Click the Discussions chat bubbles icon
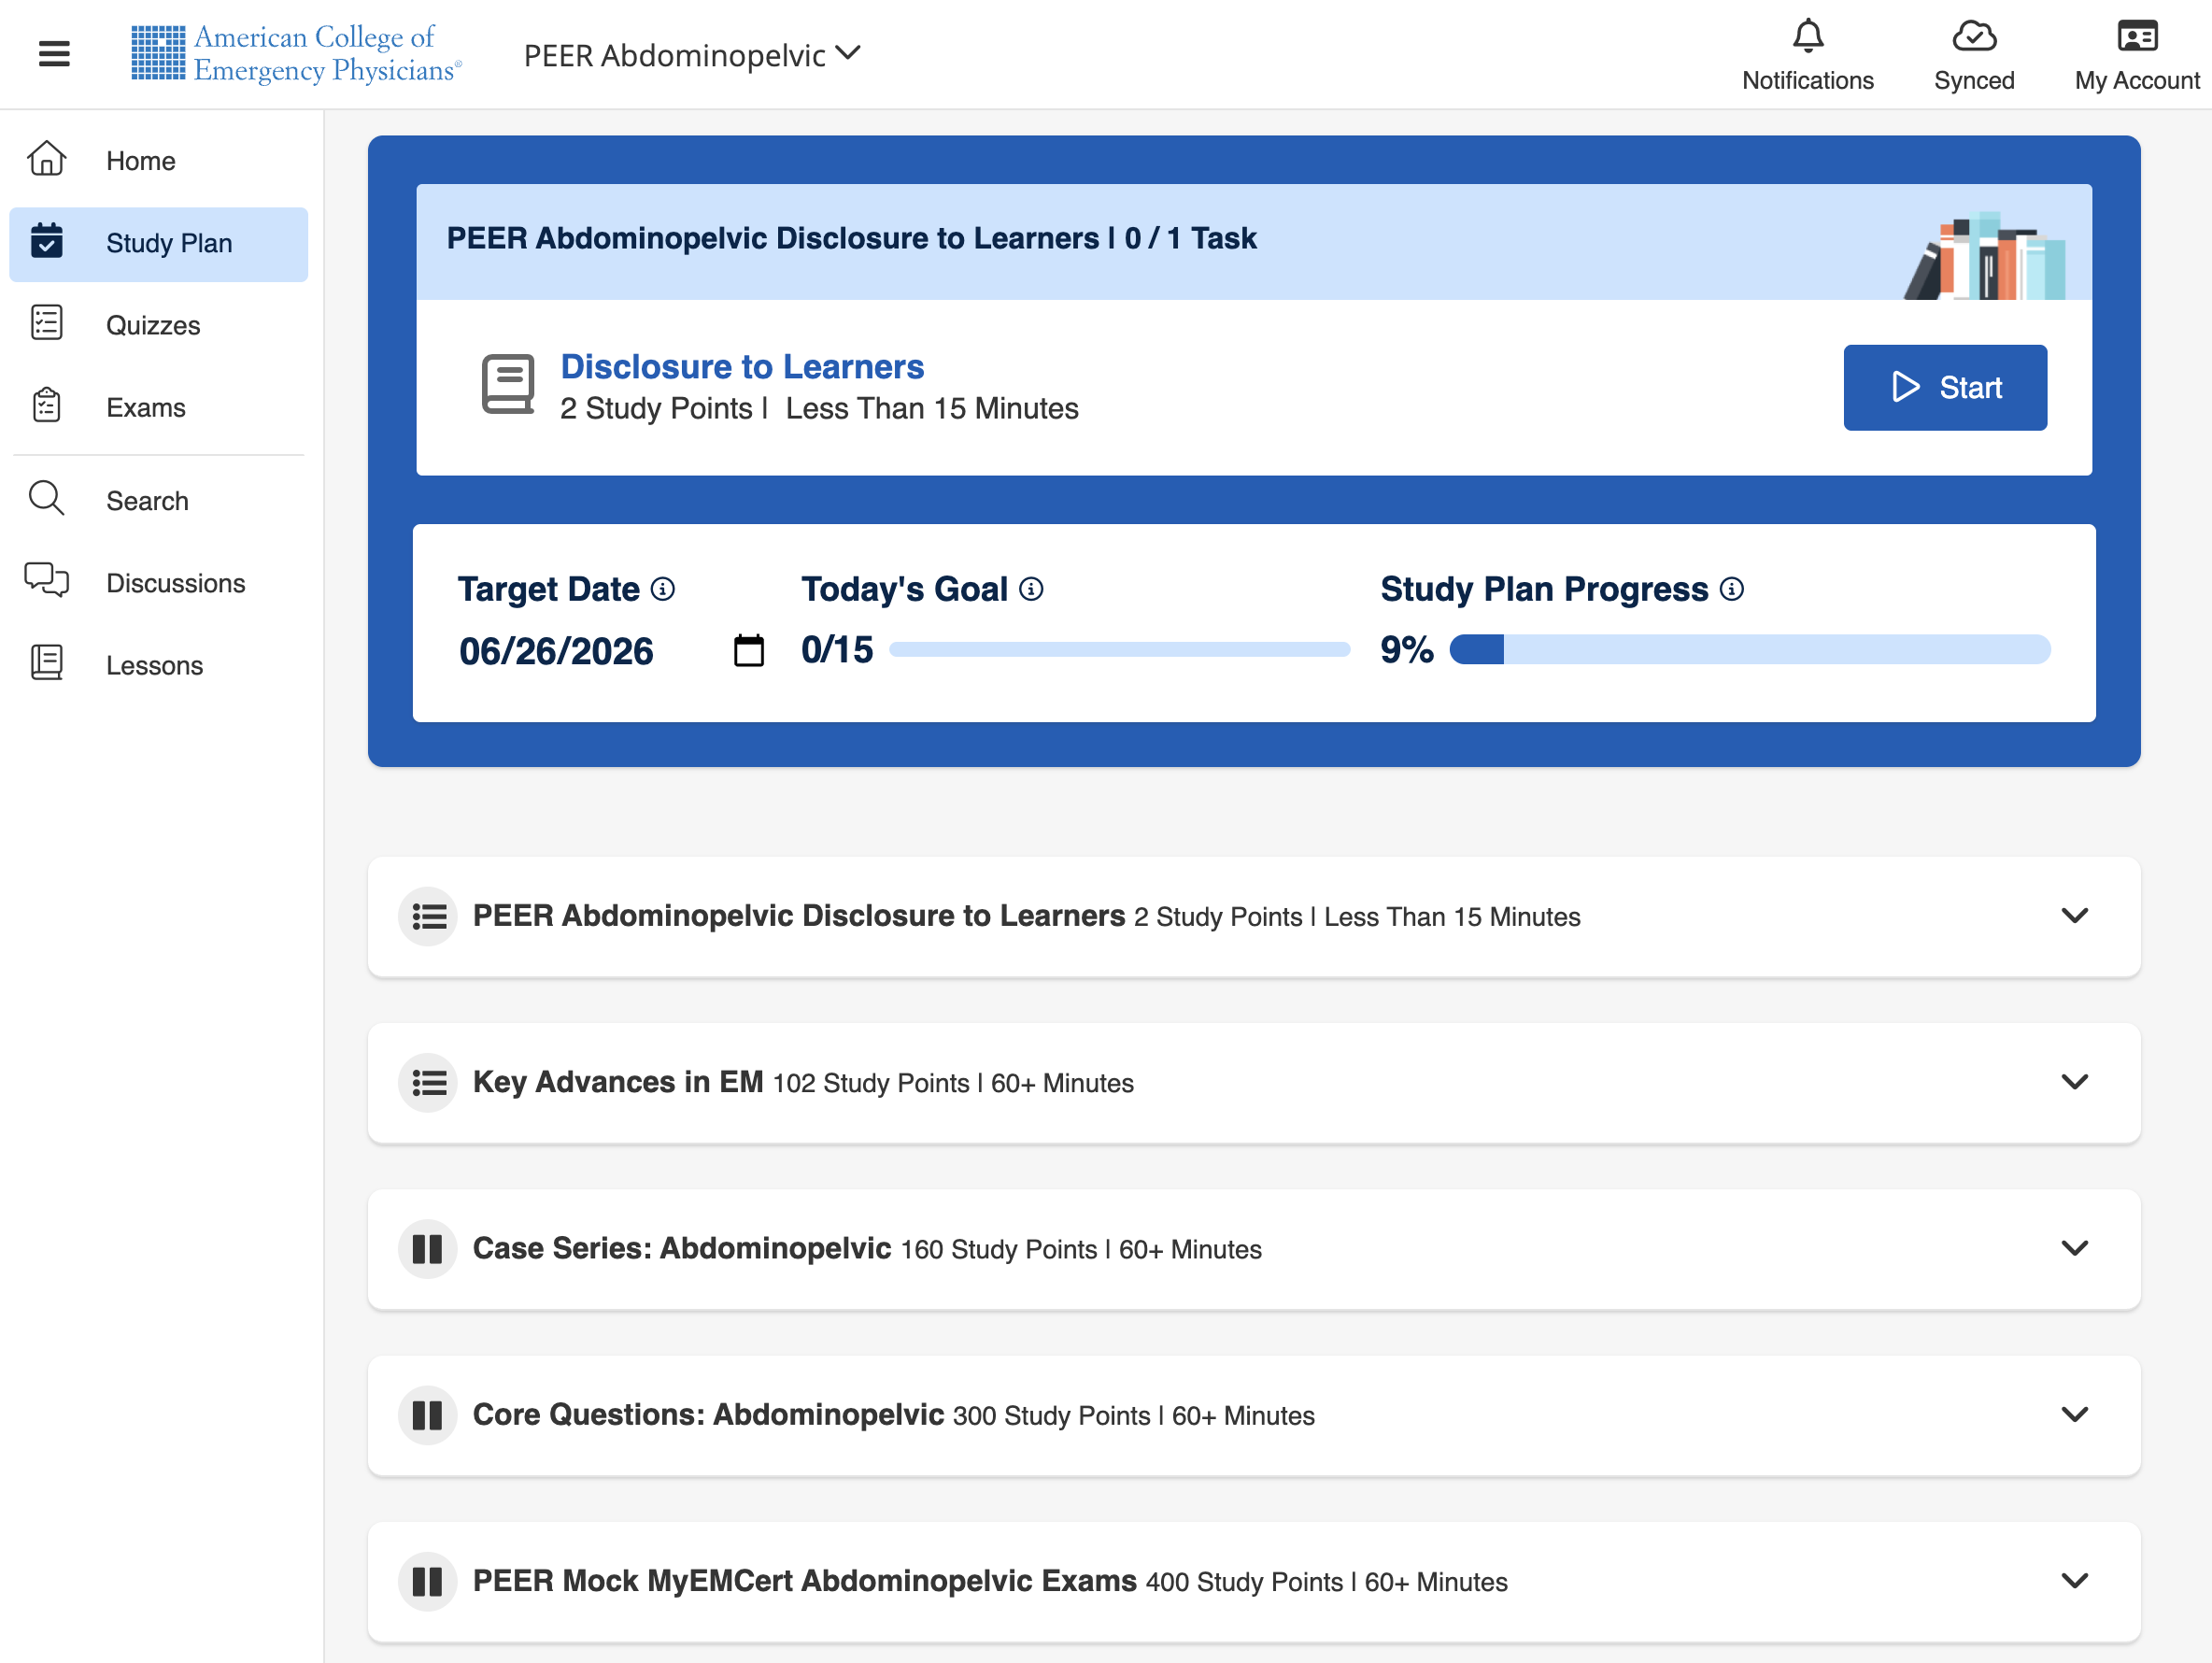 click(47, 580)
